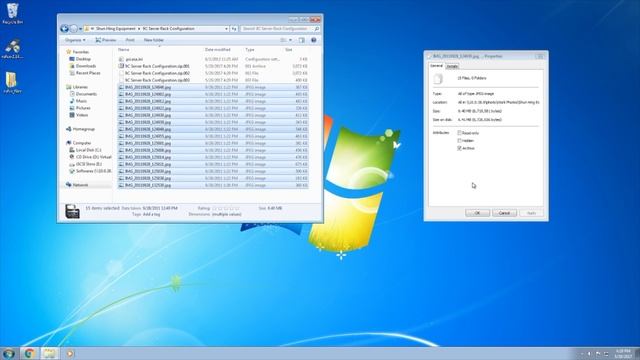Click the Explorer search box
The height and width of the screenshot is (360, 640).
click(x=280, y=29)
